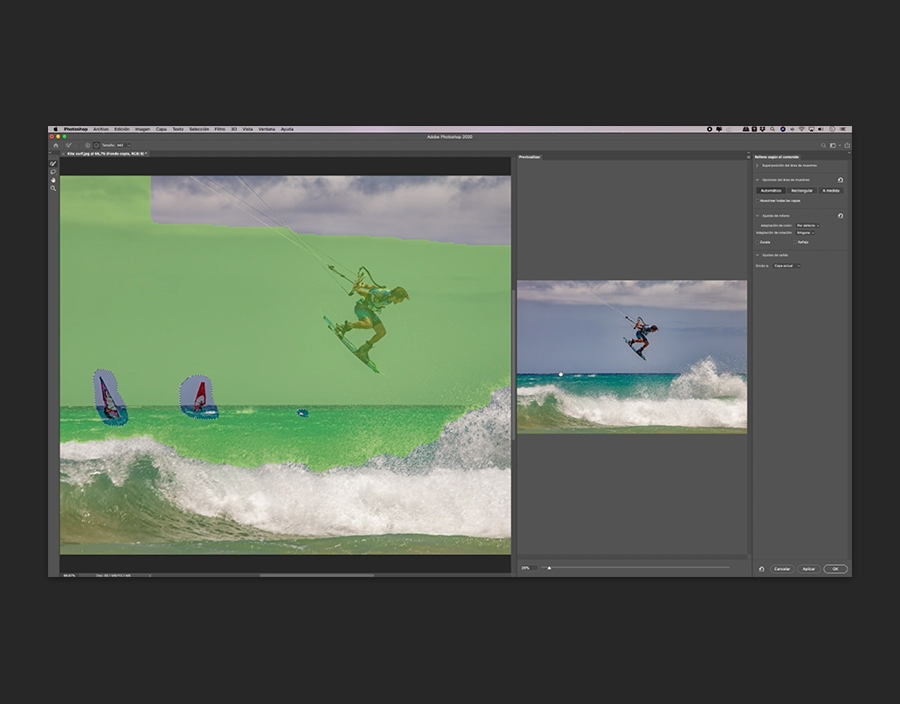The image size is (900, 704).
Task: Click the horizontal scrollbar below the canvas
Action: click(x=317, y=575)
